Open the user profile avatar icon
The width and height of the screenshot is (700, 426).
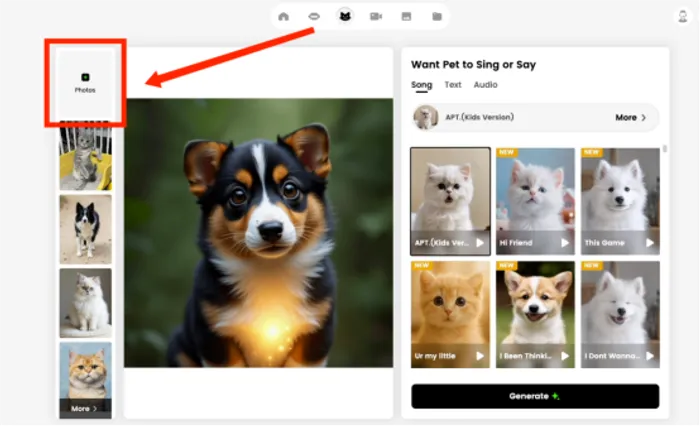point(682,16)
